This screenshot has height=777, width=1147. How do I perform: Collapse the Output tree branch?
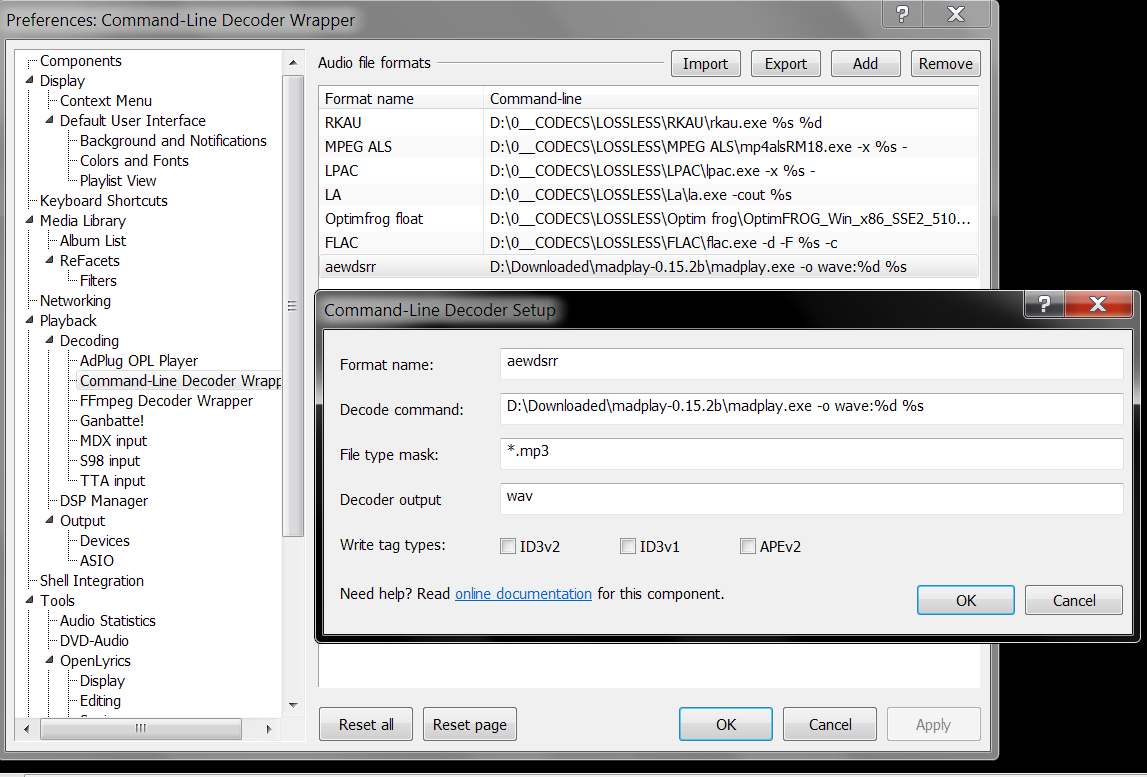point(50,520)
